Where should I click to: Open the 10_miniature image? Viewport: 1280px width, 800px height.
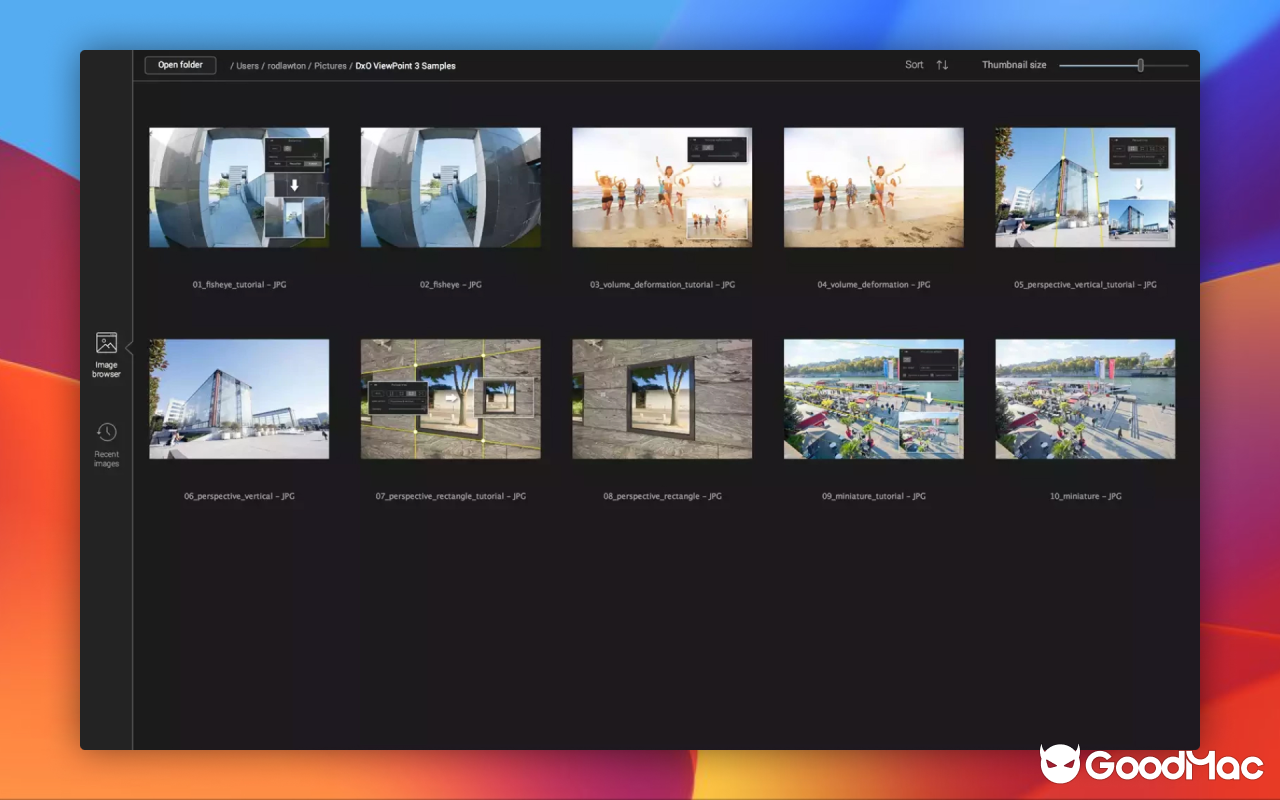coord(1085,398)
